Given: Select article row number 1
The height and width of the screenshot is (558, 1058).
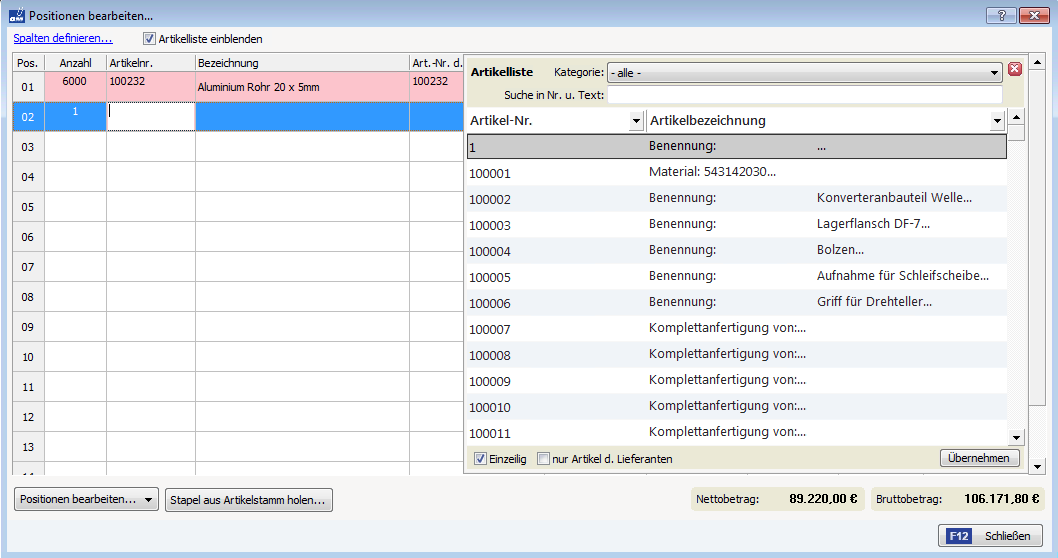Looking at the screenshot, I should [x=737, y=146].
